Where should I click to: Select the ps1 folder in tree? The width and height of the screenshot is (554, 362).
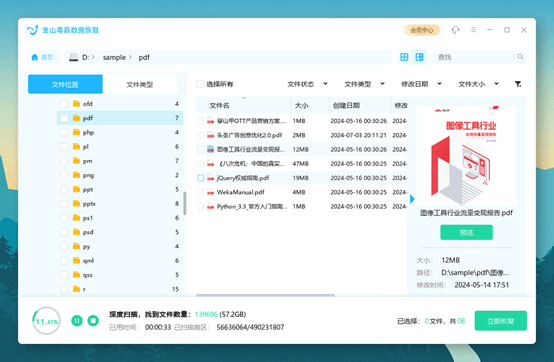[x=120, y=218]
